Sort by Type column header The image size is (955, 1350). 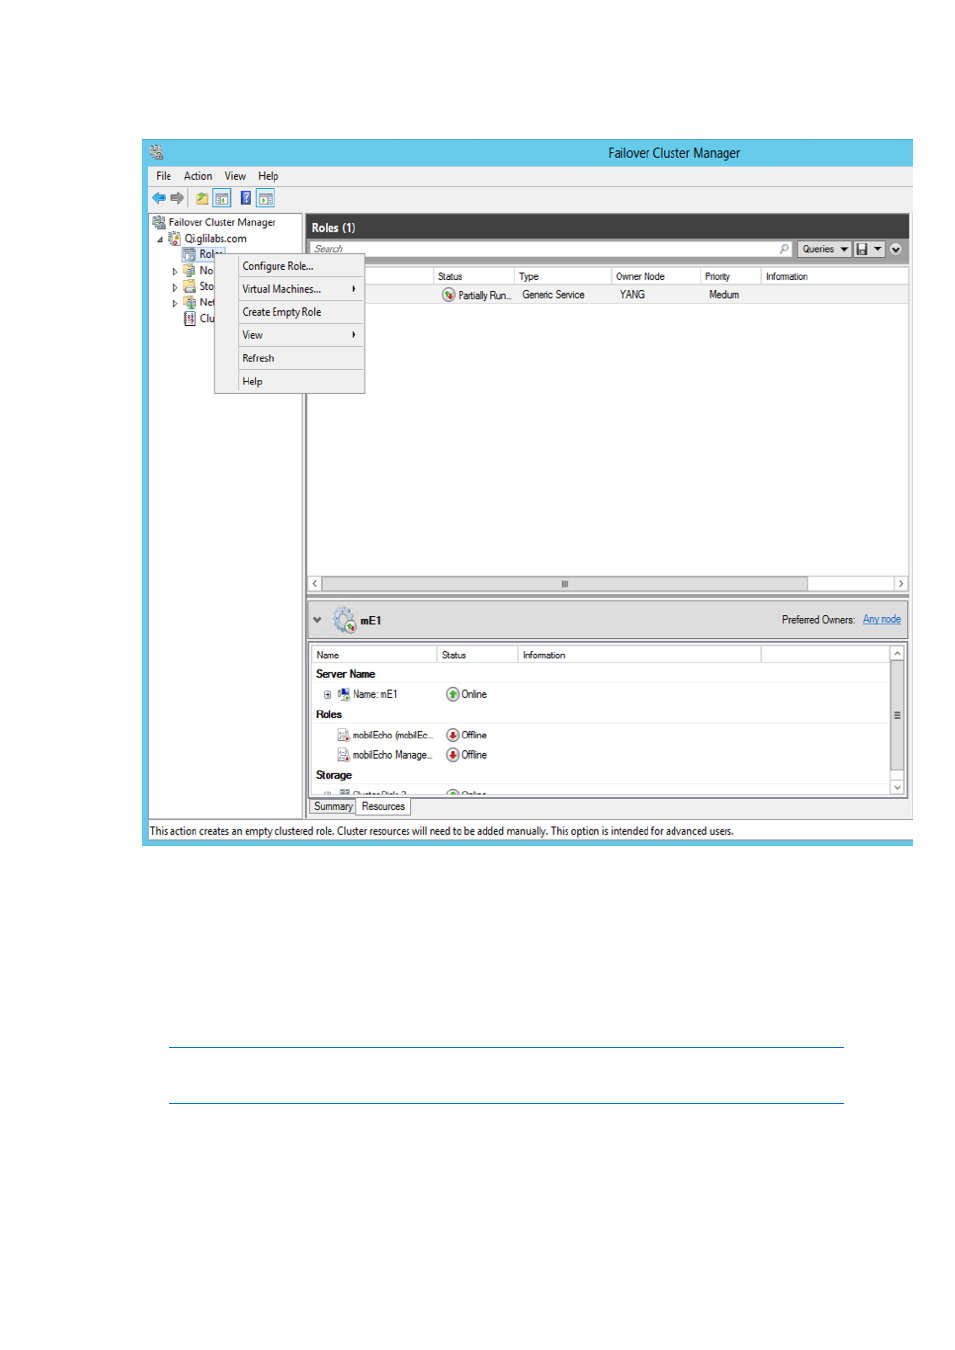click(x=563, y=276)
